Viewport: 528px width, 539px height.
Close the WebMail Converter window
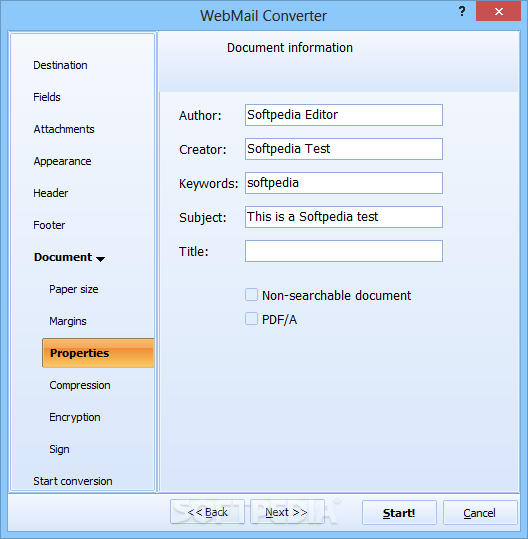click(498, 11)
